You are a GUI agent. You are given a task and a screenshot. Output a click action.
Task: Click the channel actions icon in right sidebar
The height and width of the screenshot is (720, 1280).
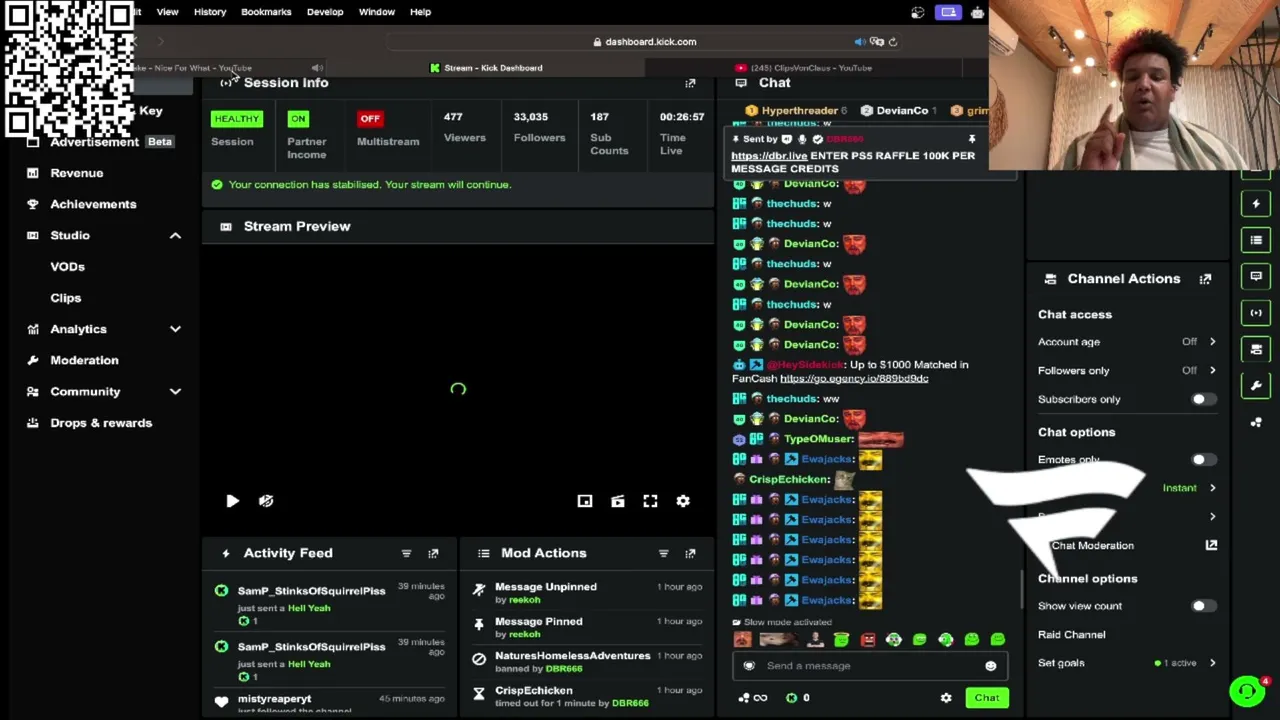point(1256,349)
